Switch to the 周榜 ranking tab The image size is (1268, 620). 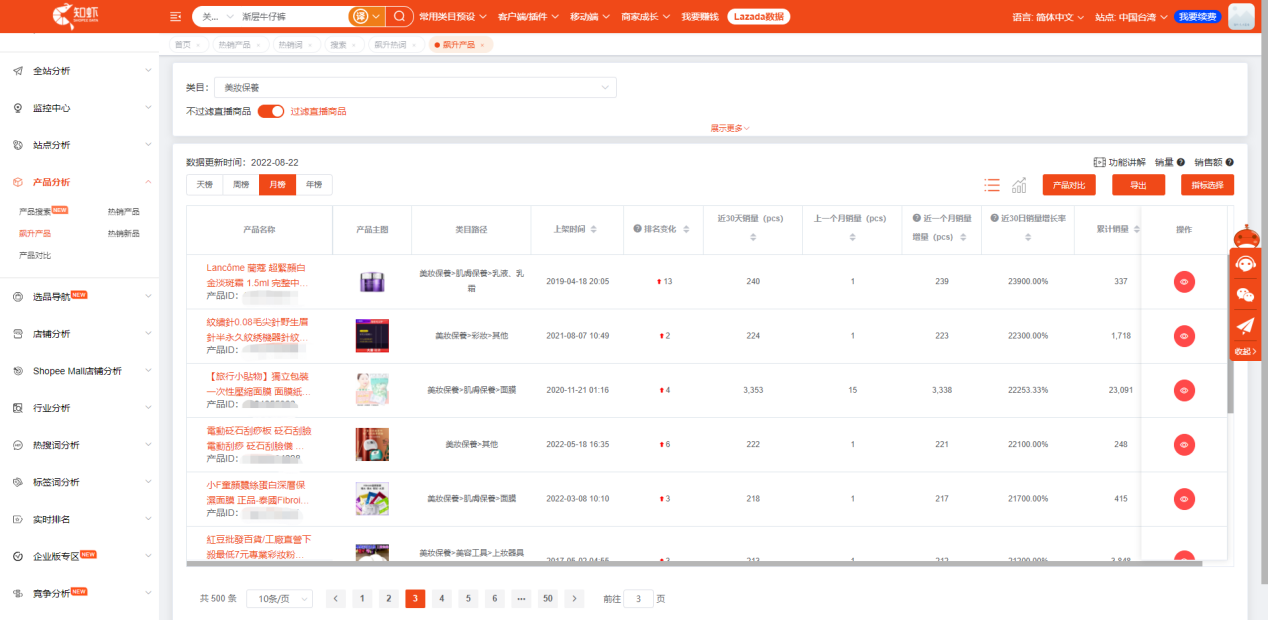point(240,184)
